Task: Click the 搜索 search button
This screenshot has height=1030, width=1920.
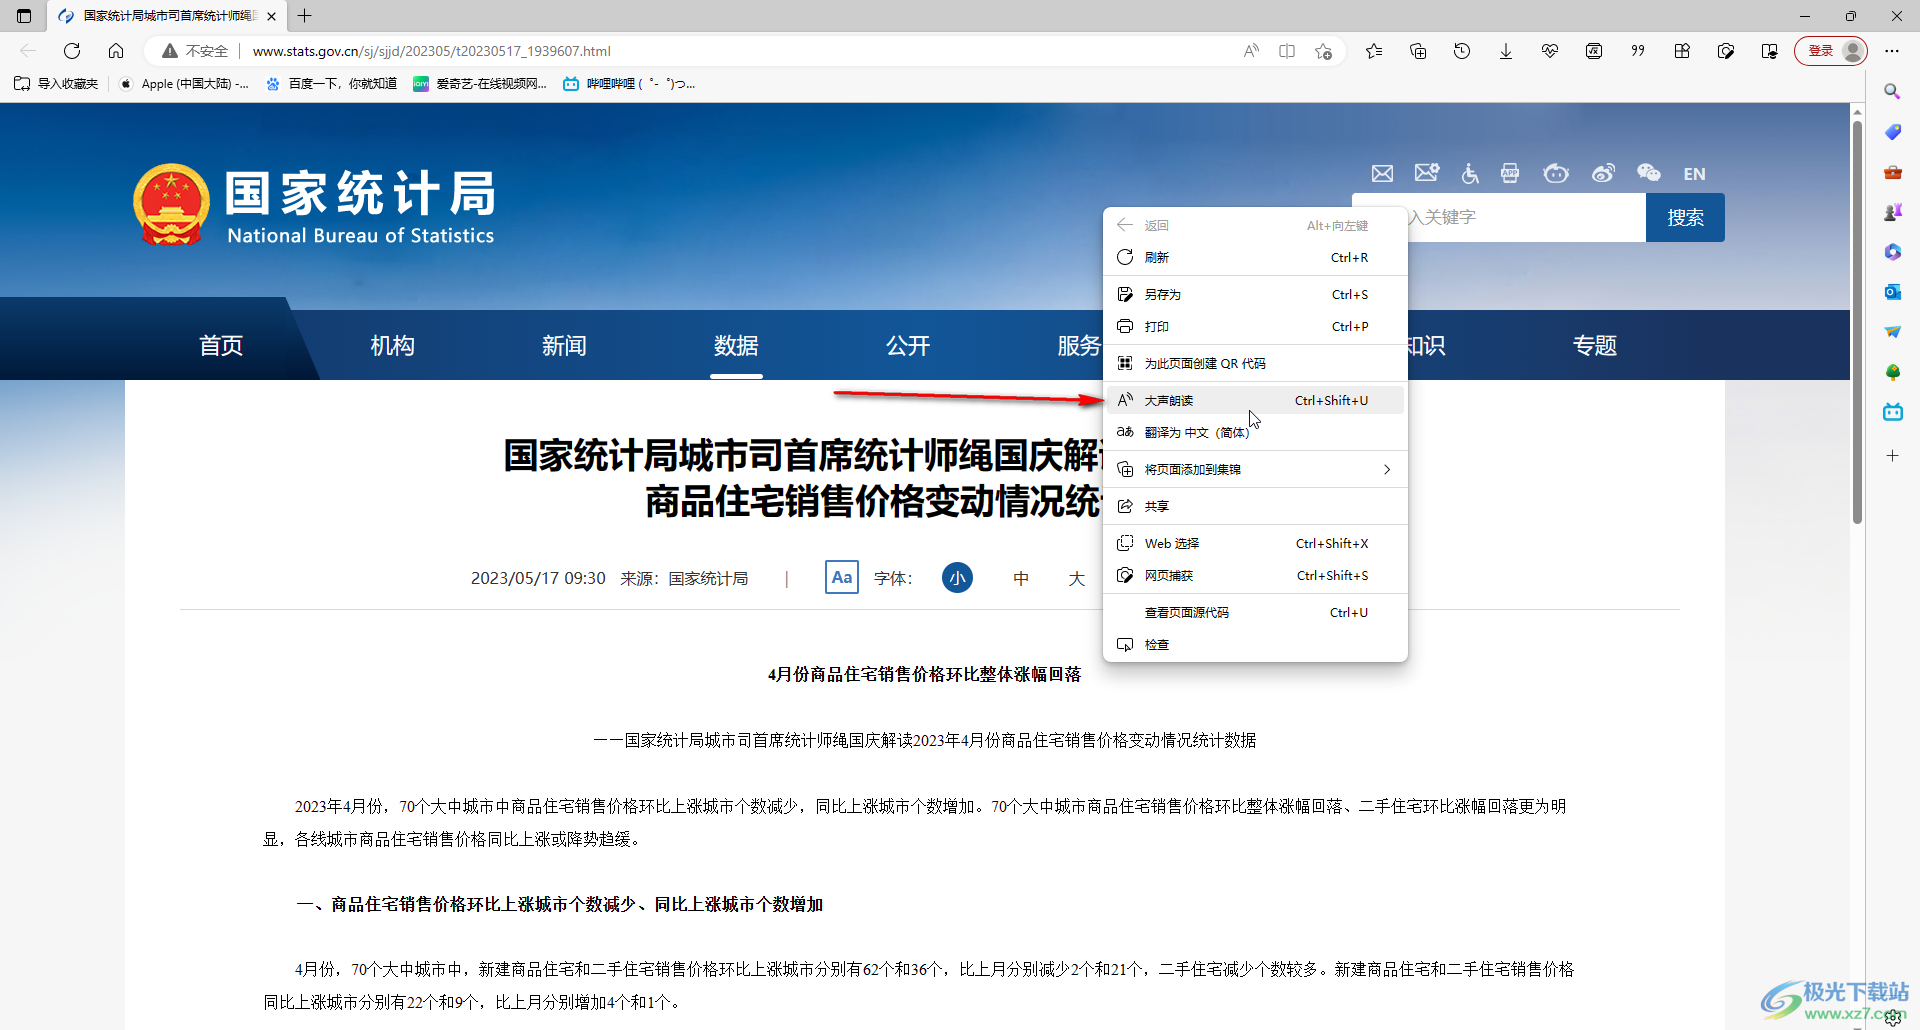Action: pos(1685,218)
